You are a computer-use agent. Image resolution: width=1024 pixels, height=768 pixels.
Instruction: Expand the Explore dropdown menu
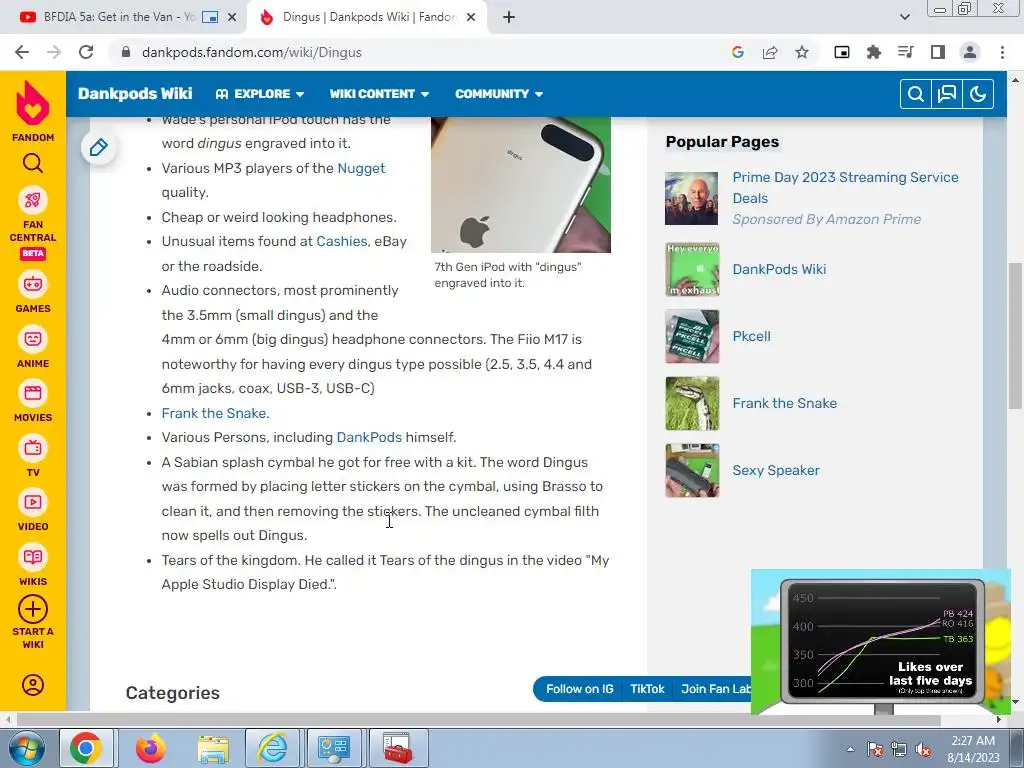(260, 94)
